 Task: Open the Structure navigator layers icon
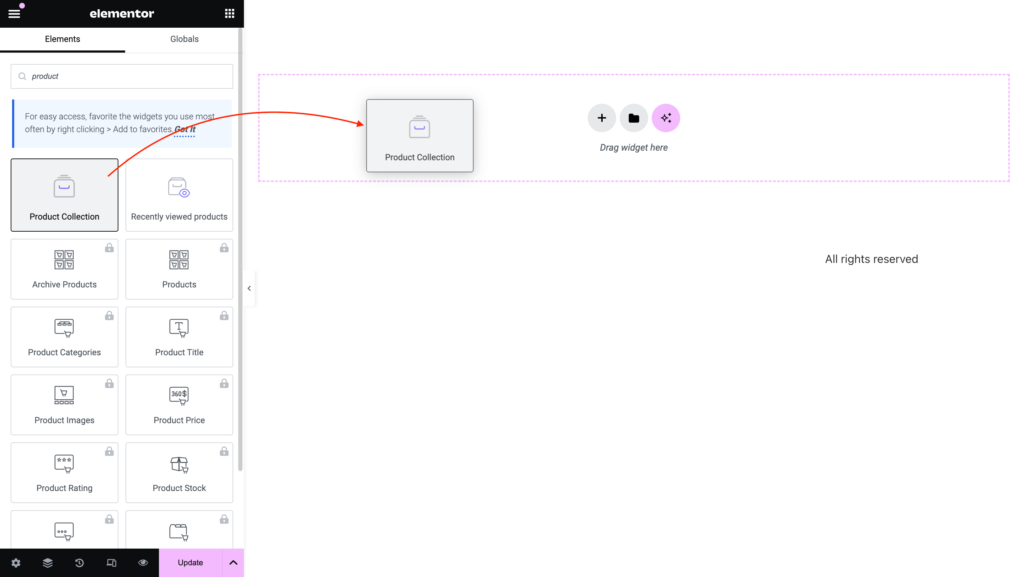pos(47,562)
